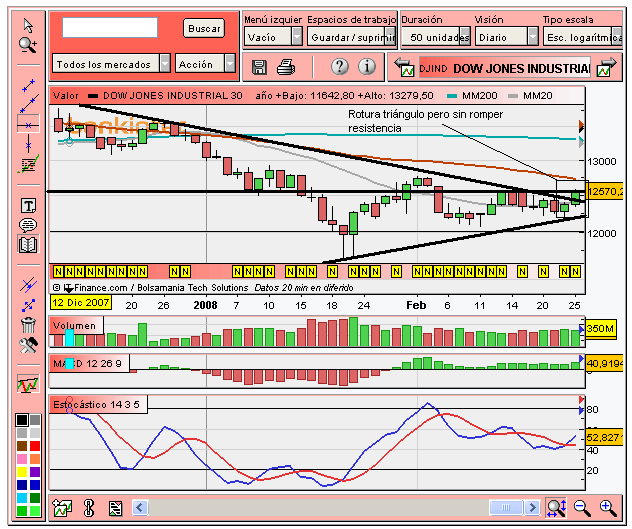Screen dimensions: 632x529
Task: Pick the black color swatch
Action: click(x=22, y=420)
